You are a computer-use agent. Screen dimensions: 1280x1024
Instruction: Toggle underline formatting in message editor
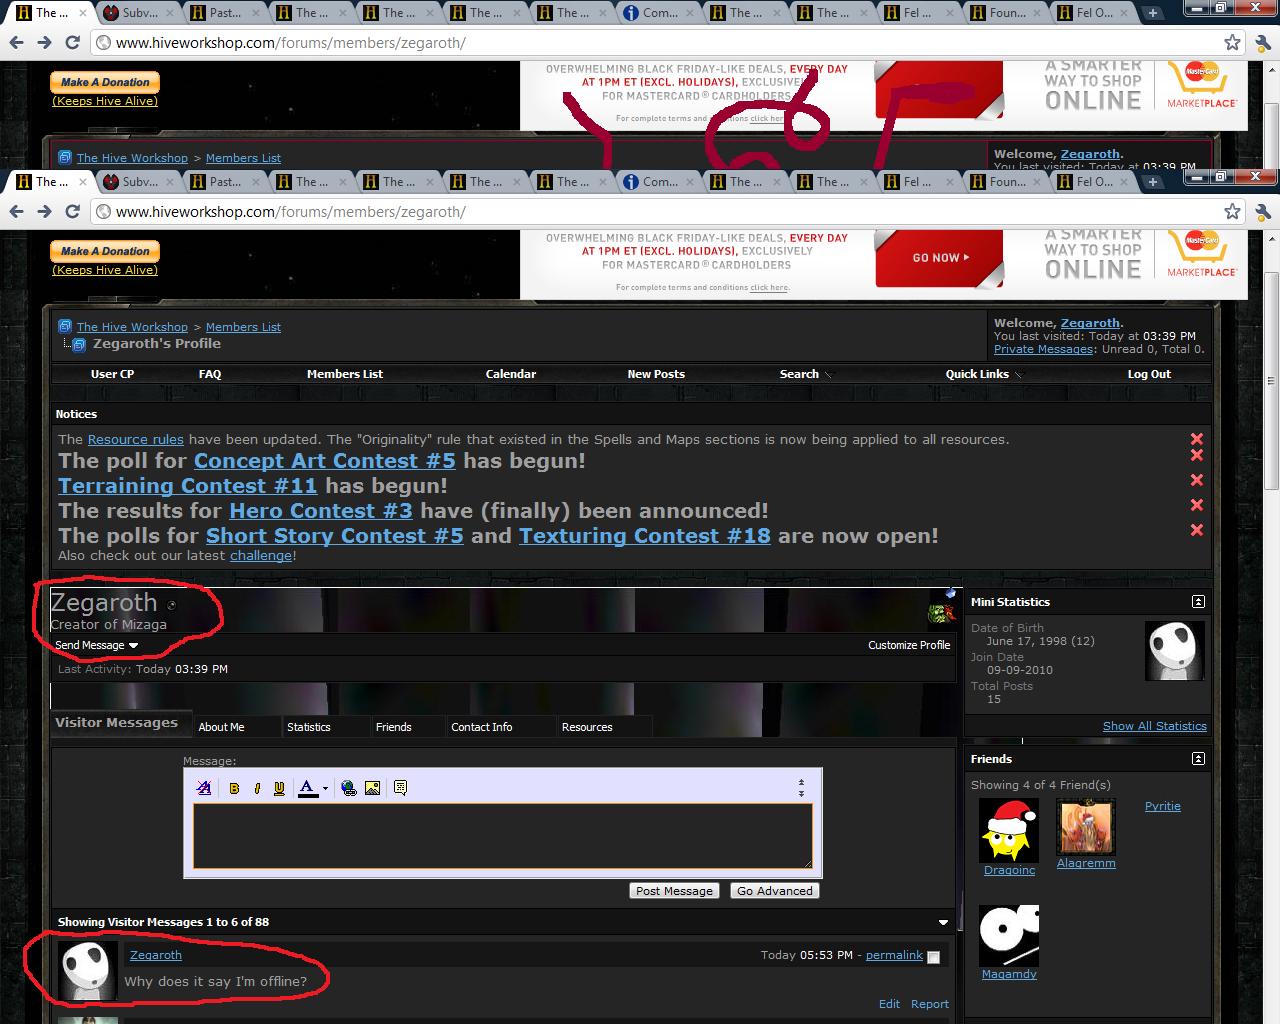[279, 788]
